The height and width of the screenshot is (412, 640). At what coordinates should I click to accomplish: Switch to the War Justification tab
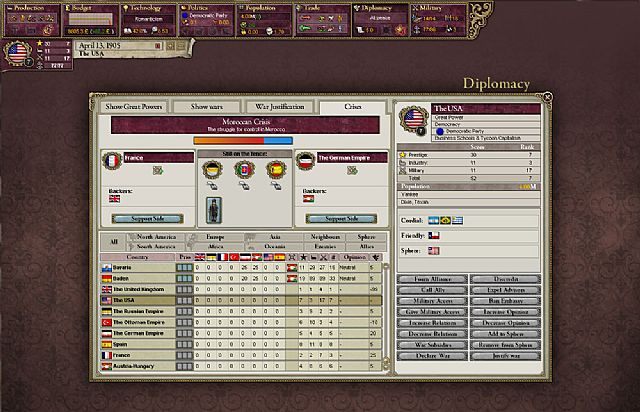280,107
